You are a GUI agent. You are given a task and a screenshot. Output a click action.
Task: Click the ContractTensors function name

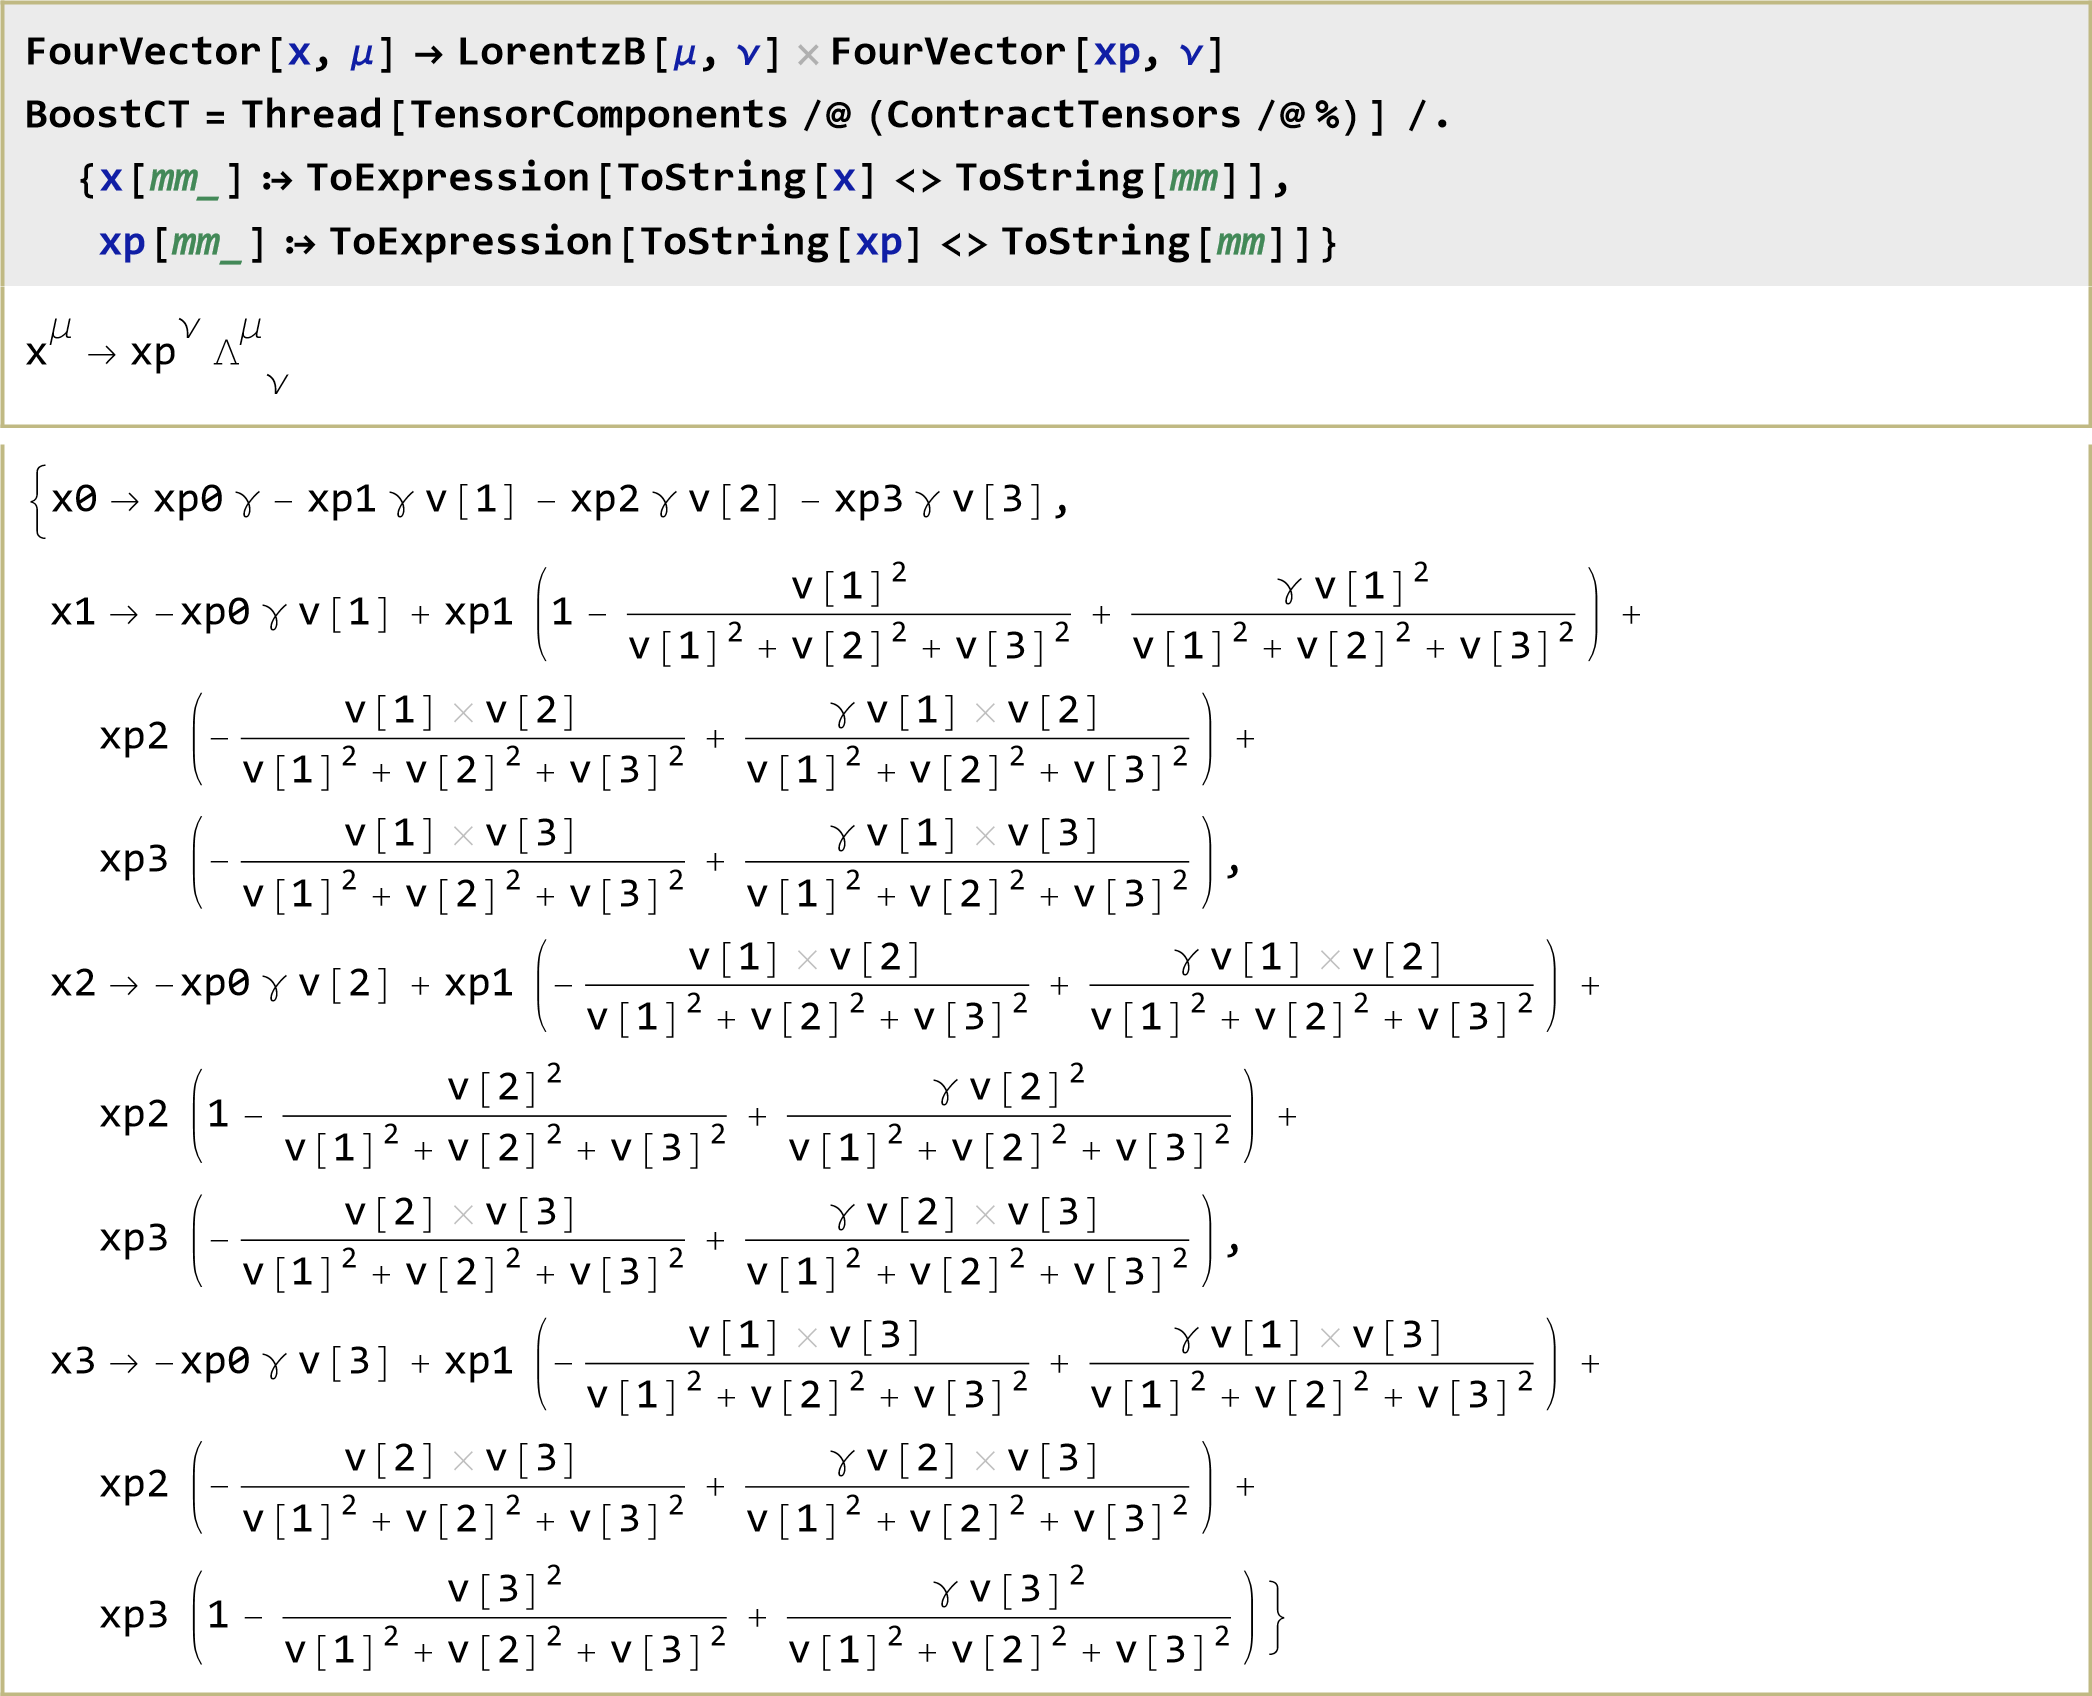pos(1063,115)
